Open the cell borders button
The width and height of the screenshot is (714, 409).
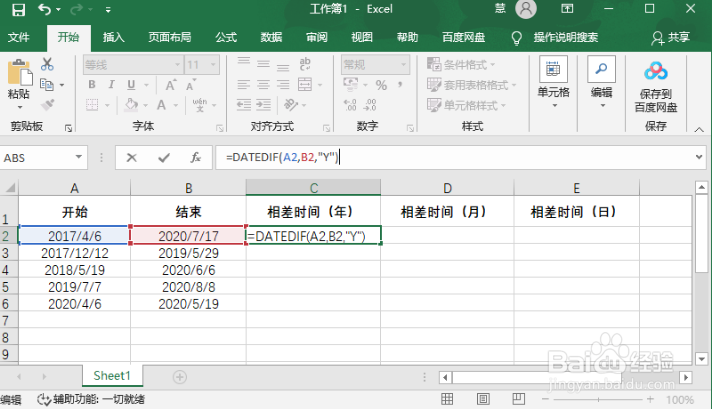pyautogui.click(x=92, y=105)
